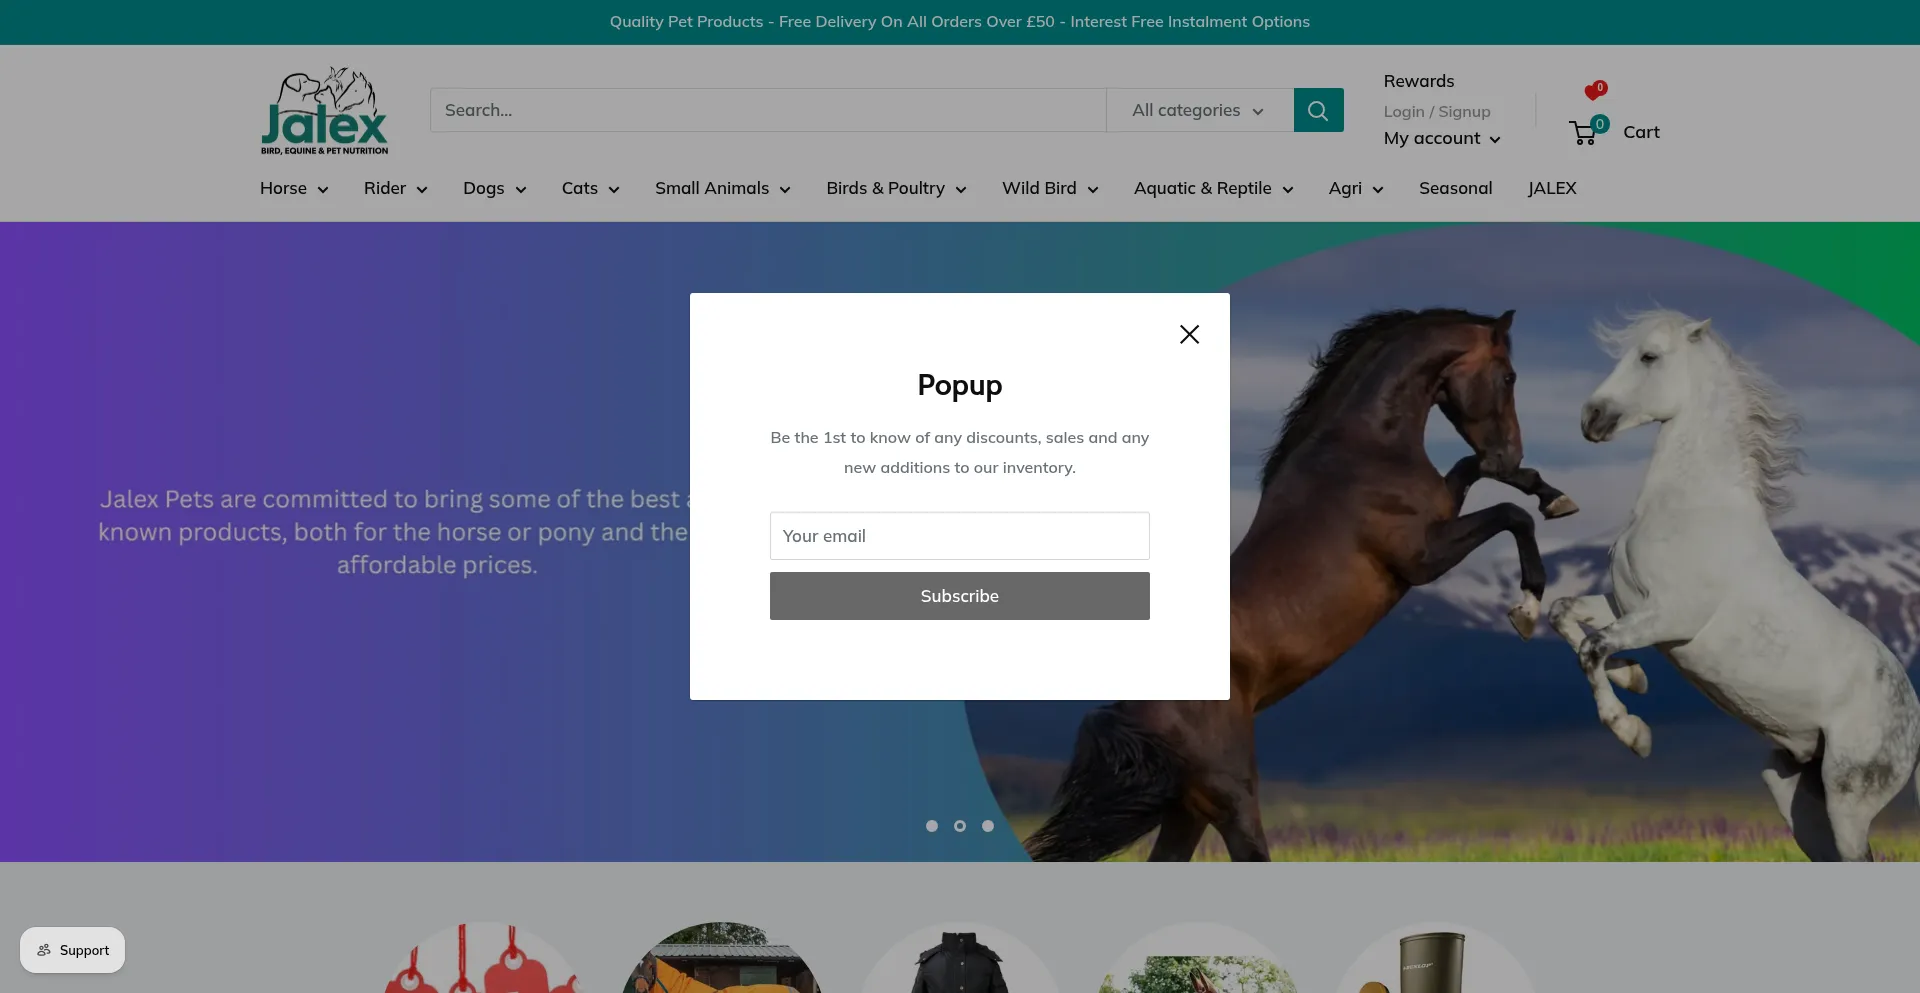Screen dimensions: 1920x993
Task: Open the black jacket category thumbnail
Action: coord(960,958)
